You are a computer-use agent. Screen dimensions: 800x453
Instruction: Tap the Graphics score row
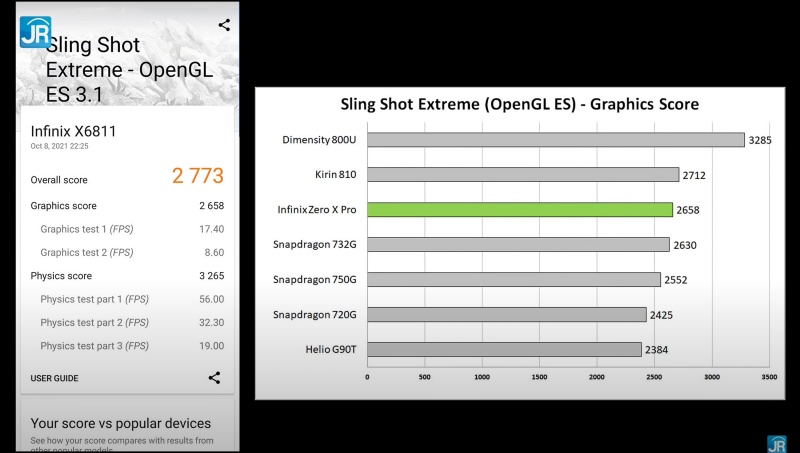point(127,206)
